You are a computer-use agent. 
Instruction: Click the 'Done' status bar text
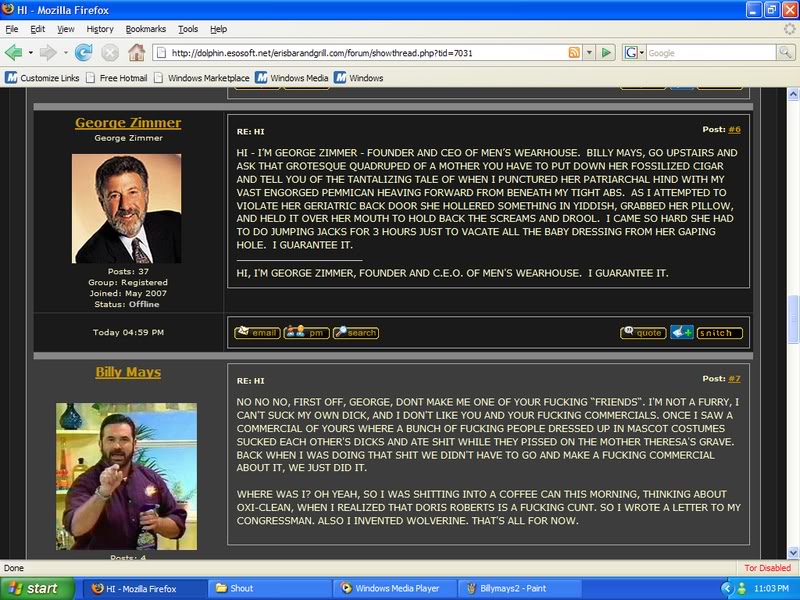tap(14, 568)
